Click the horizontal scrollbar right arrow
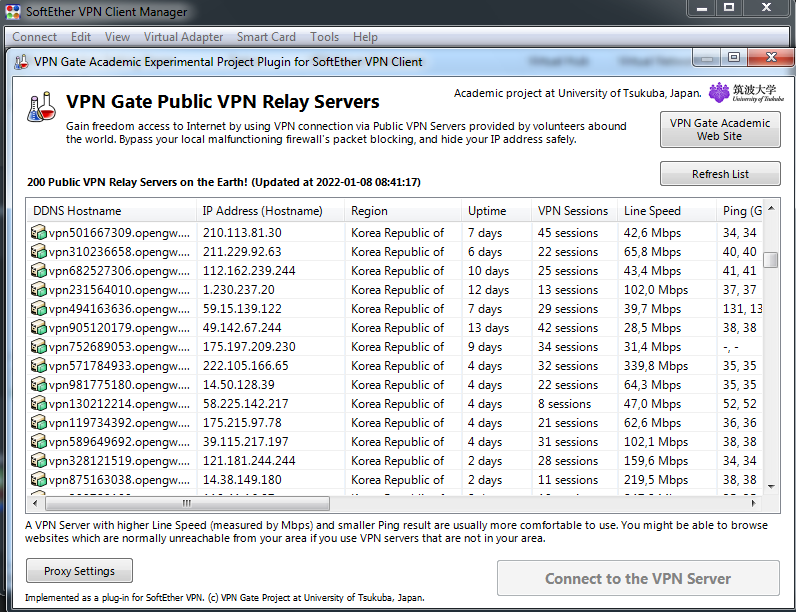Image resolution: width=796 pixels, height=612 pixels. [x=753, y=504]
